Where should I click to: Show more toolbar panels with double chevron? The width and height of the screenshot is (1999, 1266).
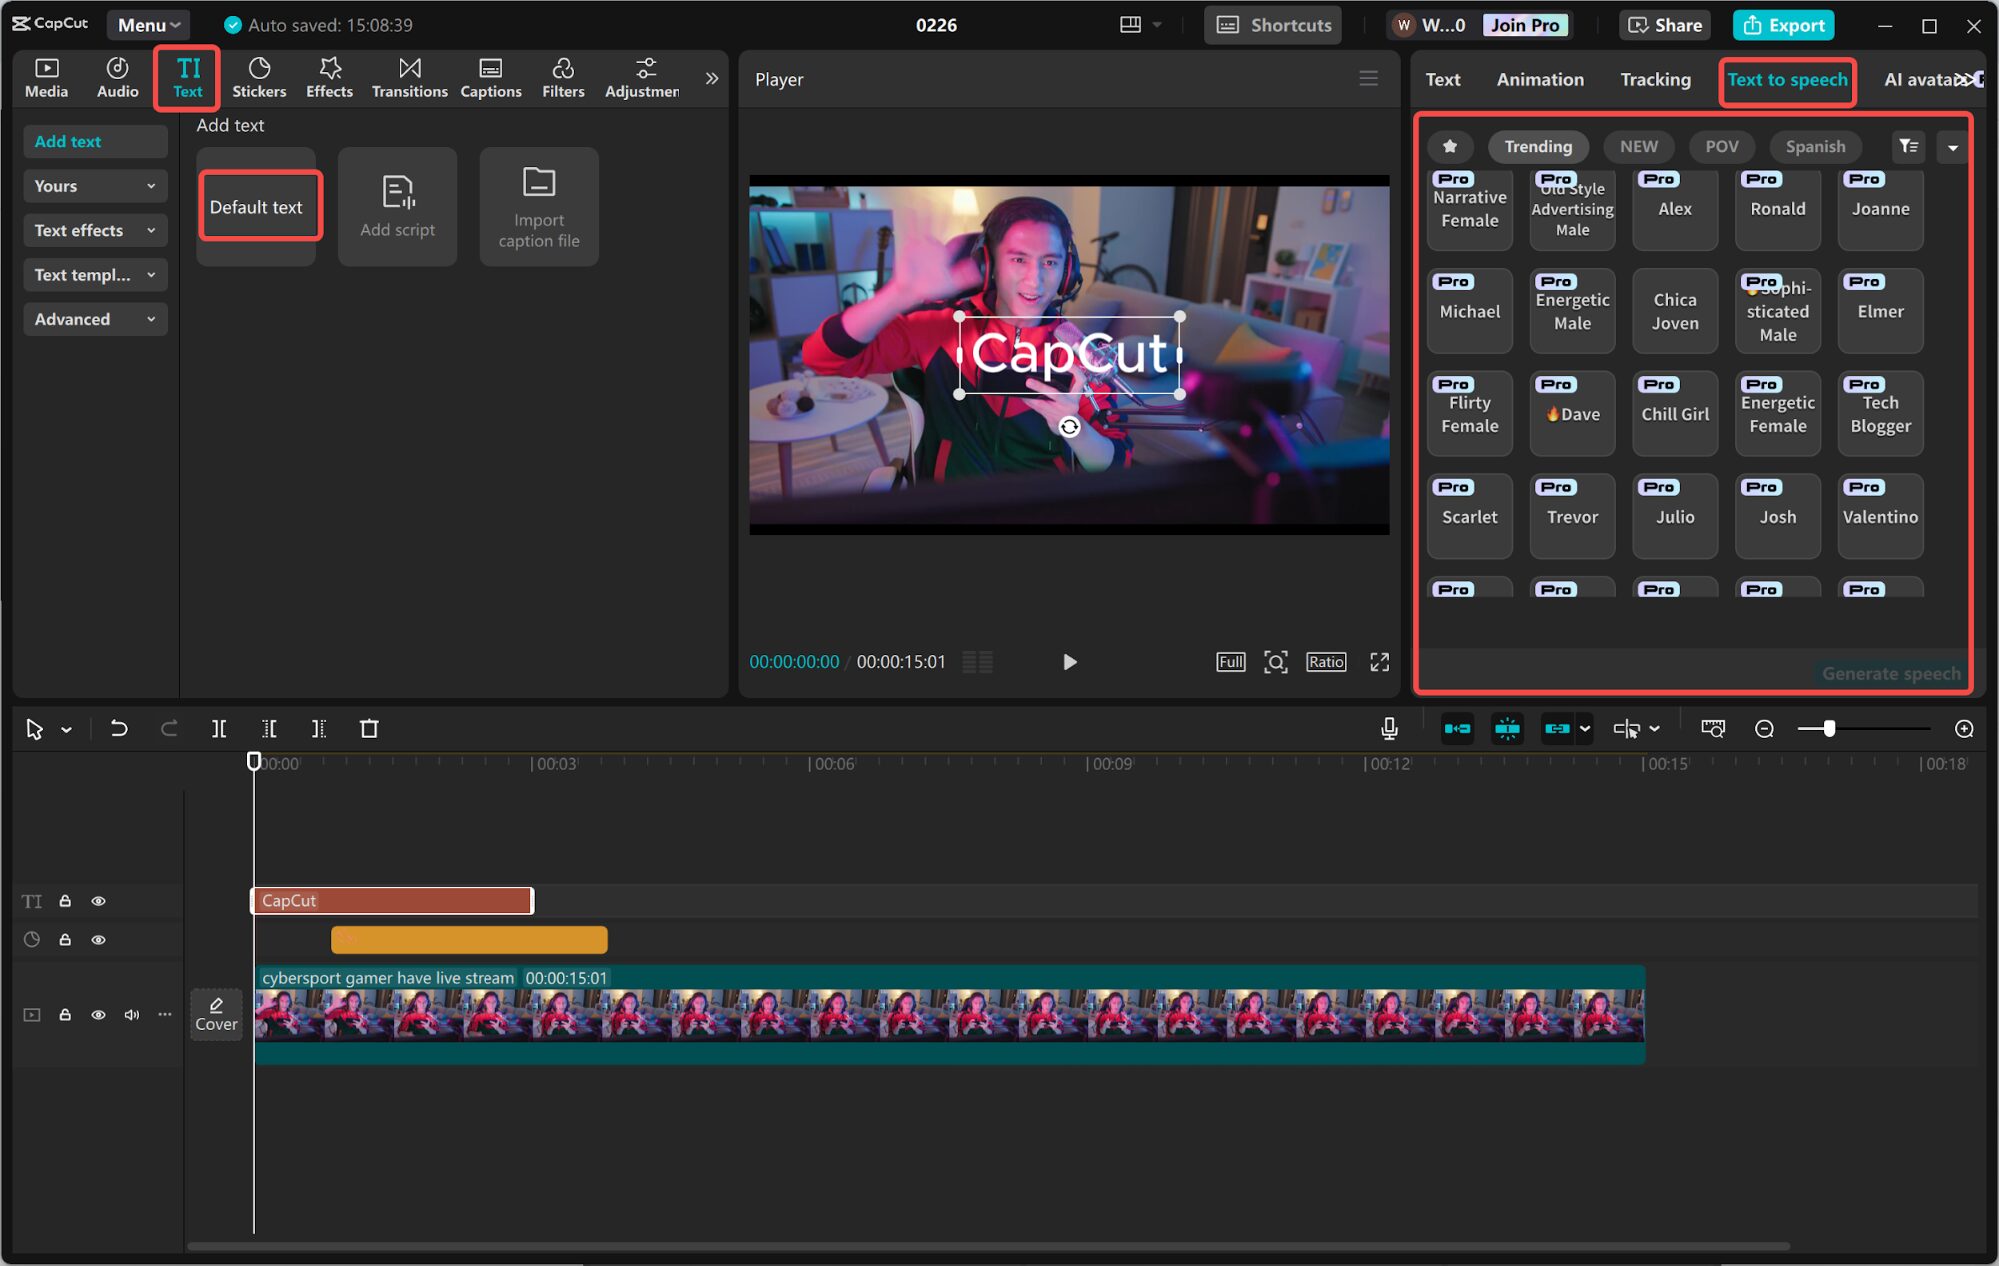coord(711,78)
